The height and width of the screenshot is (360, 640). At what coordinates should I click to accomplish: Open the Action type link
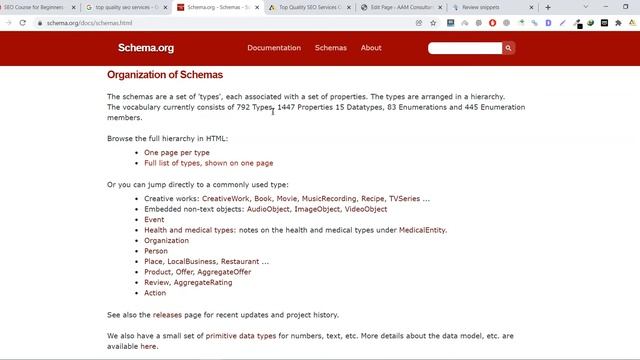pos(155,293)
